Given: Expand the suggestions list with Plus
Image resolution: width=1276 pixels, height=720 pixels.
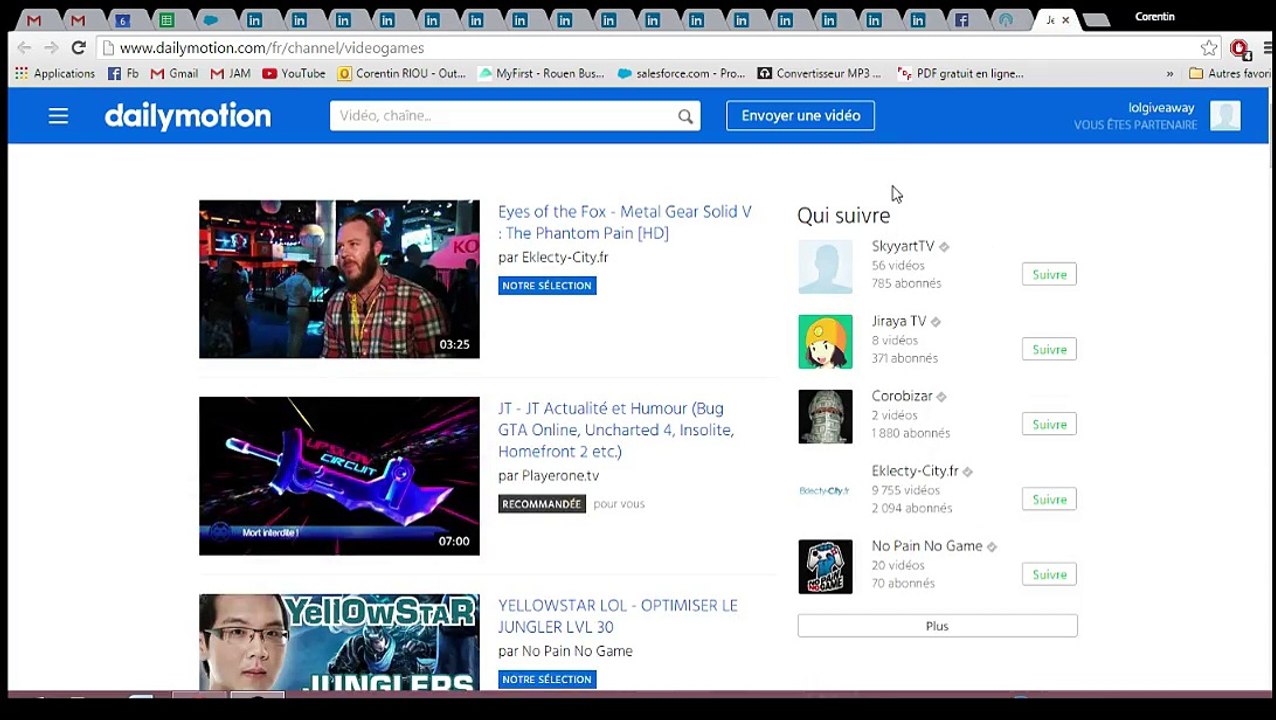Looking at the screenshot, I should tap(937, 626).
